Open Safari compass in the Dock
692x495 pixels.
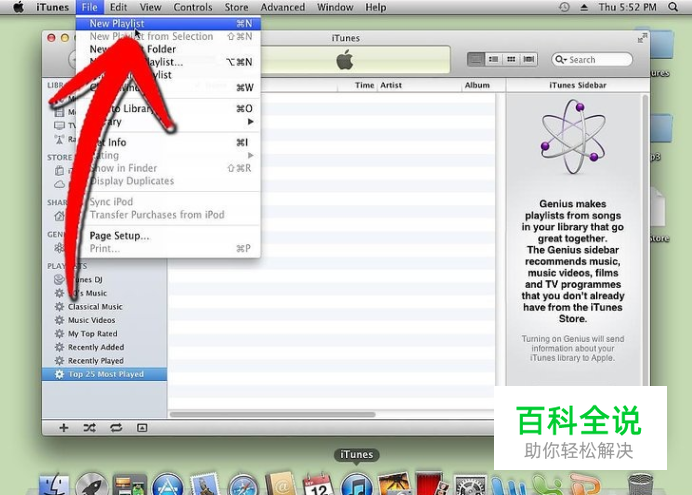[243, 484]
